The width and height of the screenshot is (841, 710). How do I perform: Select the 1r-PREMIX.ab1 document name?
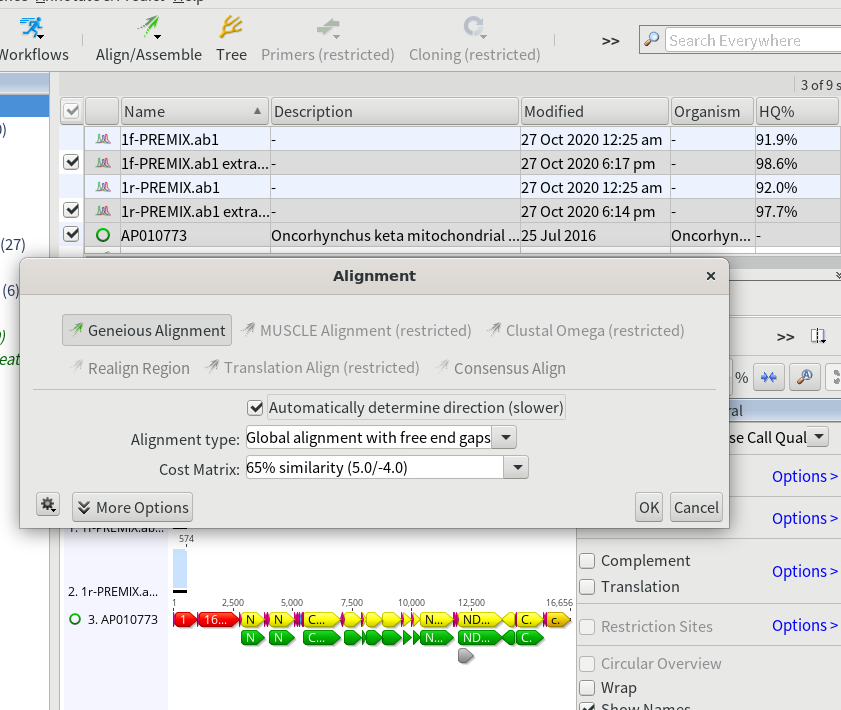171,188
